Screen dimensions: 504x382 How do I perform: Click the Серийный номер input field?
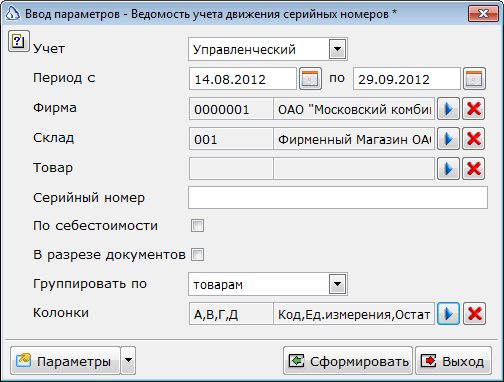tap(338, 198)
